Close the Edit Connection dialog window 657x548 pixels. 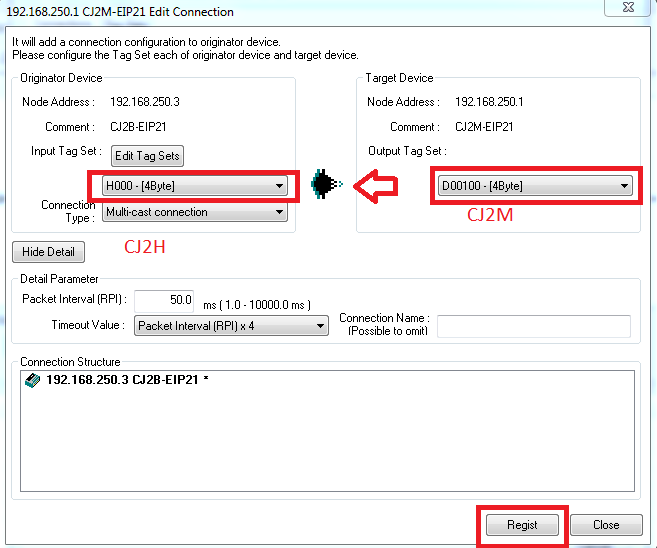(x=628, y=8)
